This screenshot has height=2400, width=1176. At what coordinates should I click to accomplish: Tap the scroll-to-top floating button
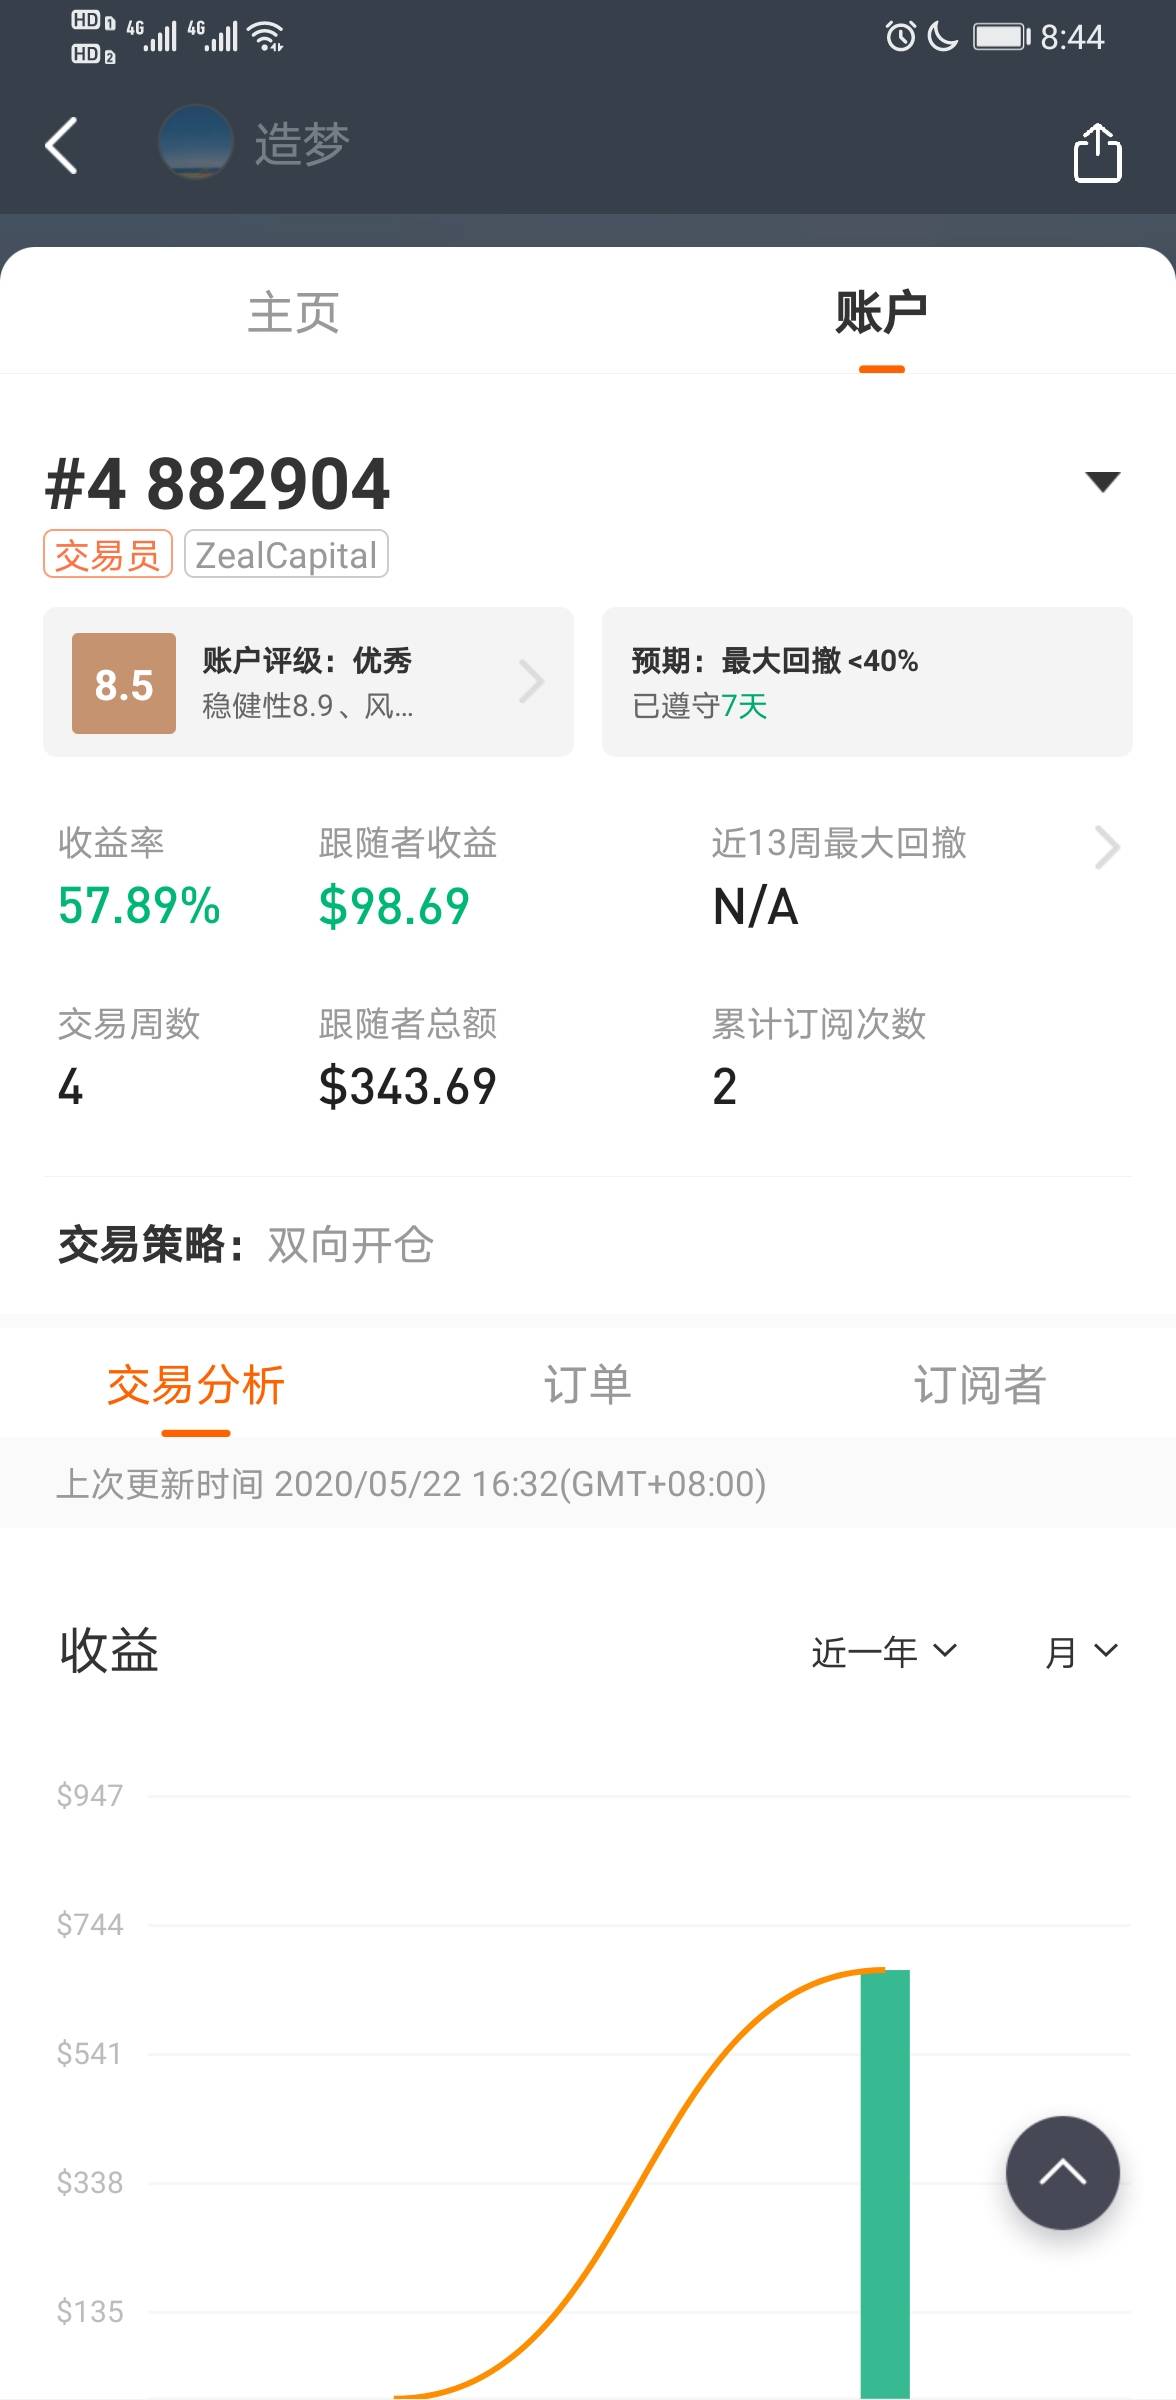1062,2172
